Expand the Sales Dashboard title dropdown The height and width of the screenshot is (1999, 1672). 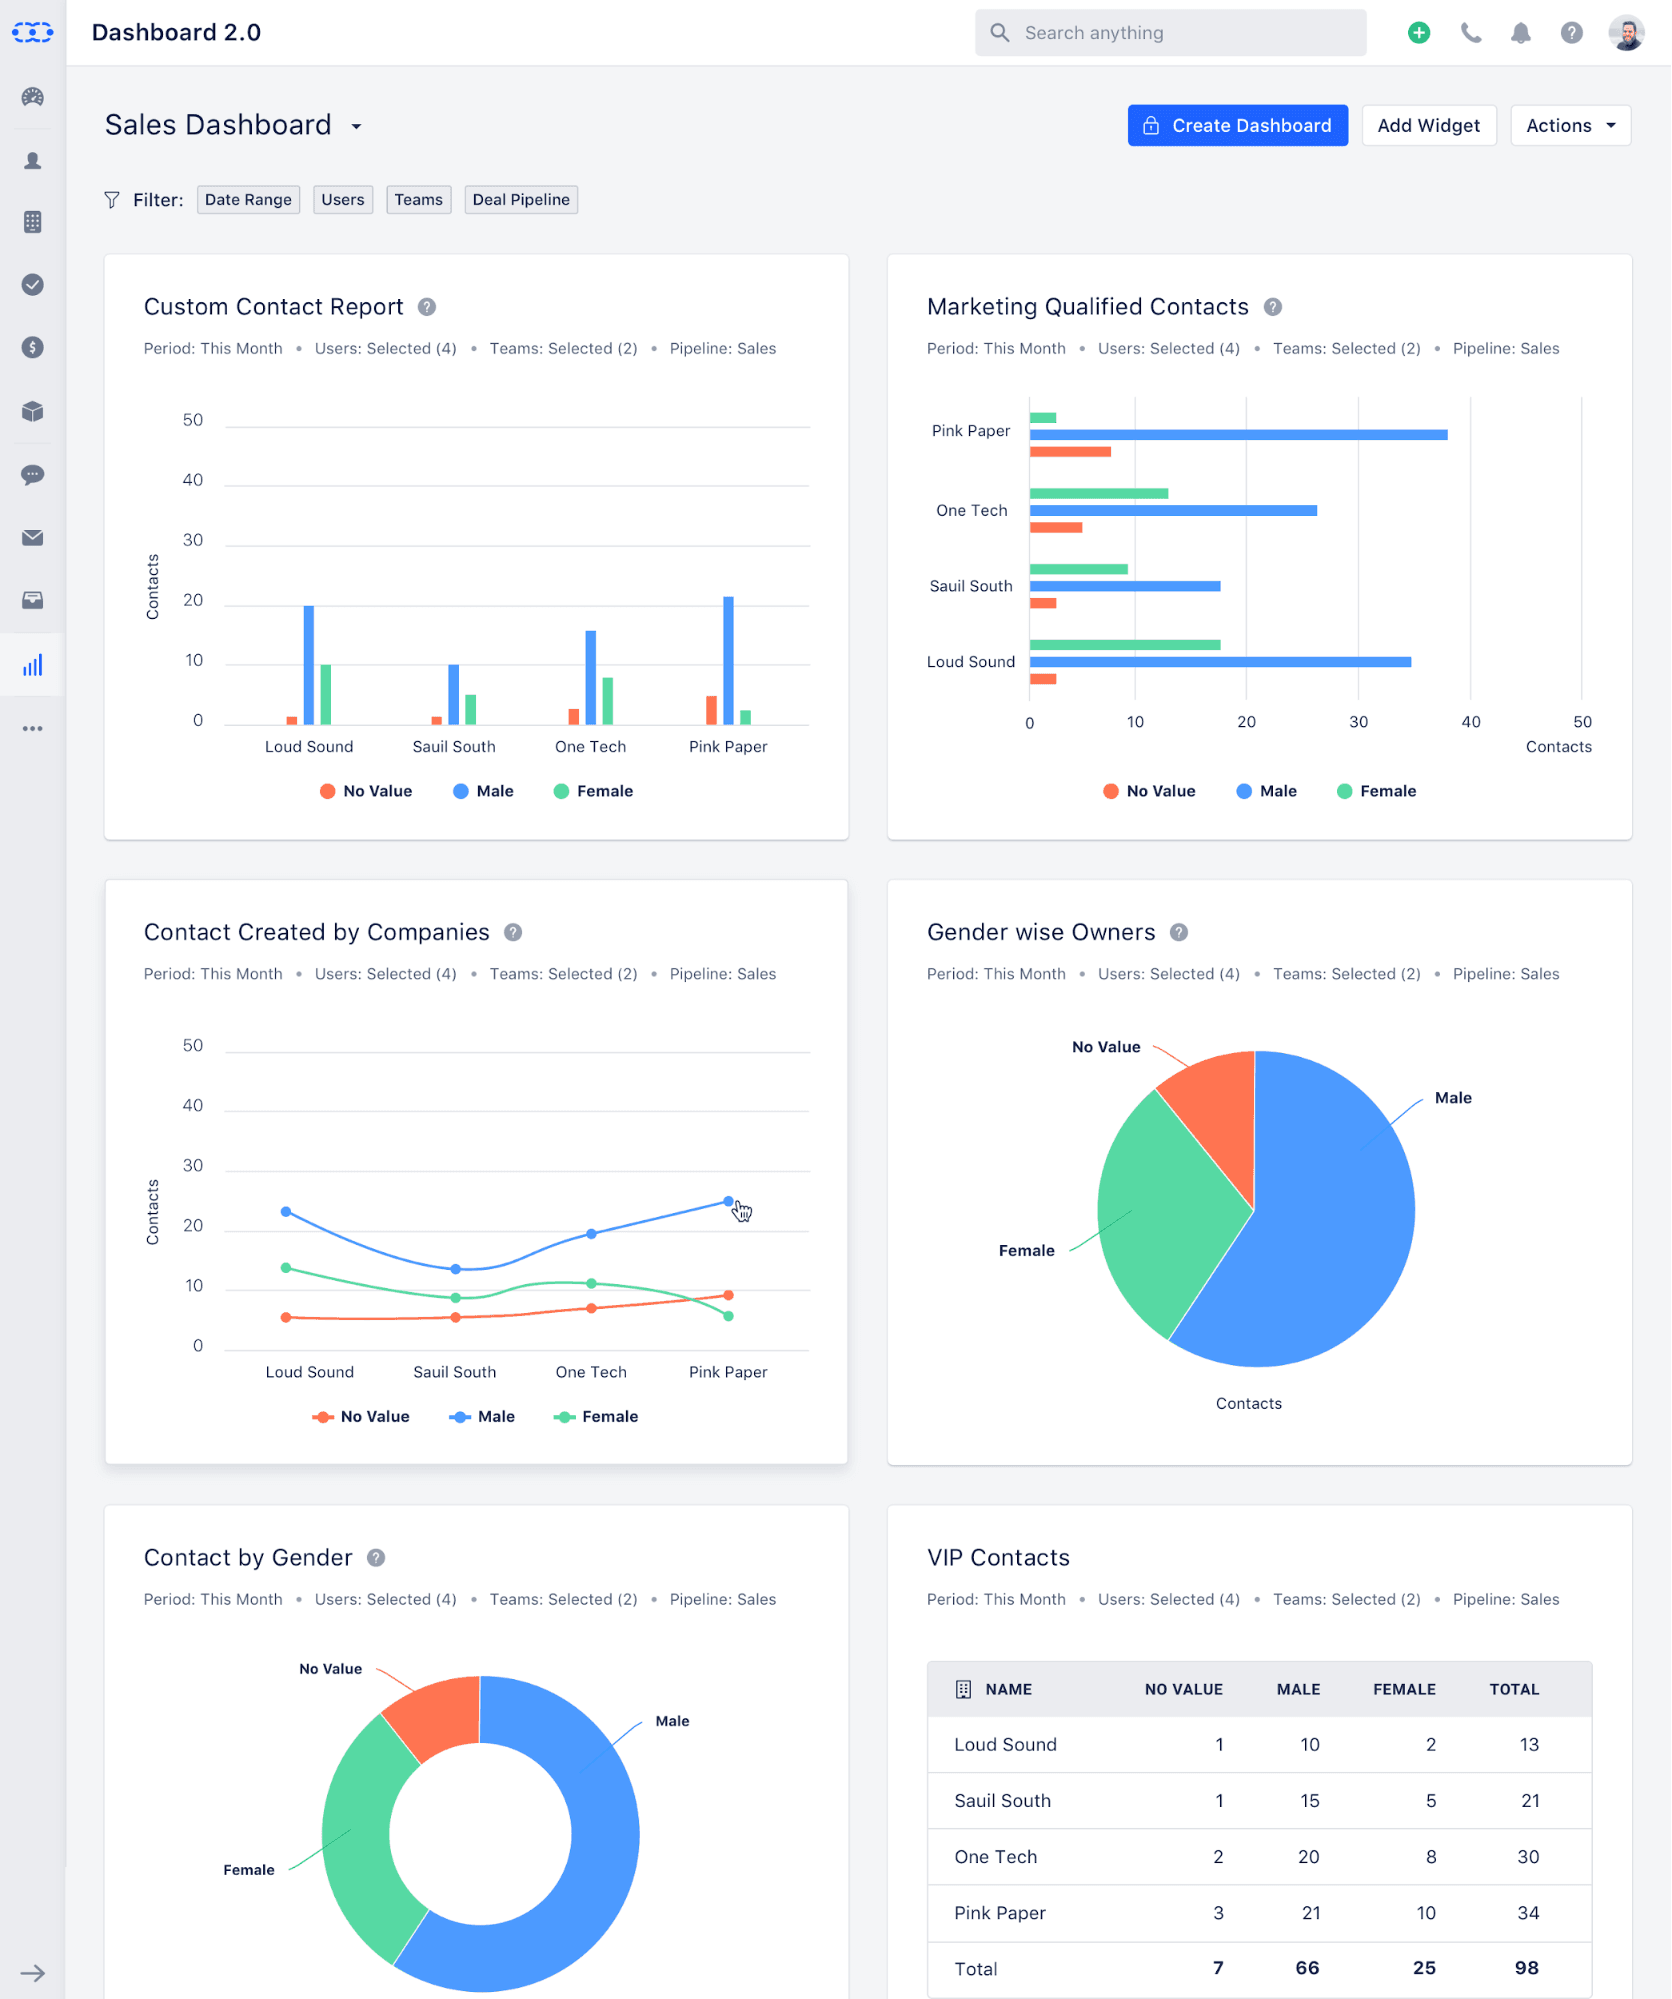coord(357,126)
